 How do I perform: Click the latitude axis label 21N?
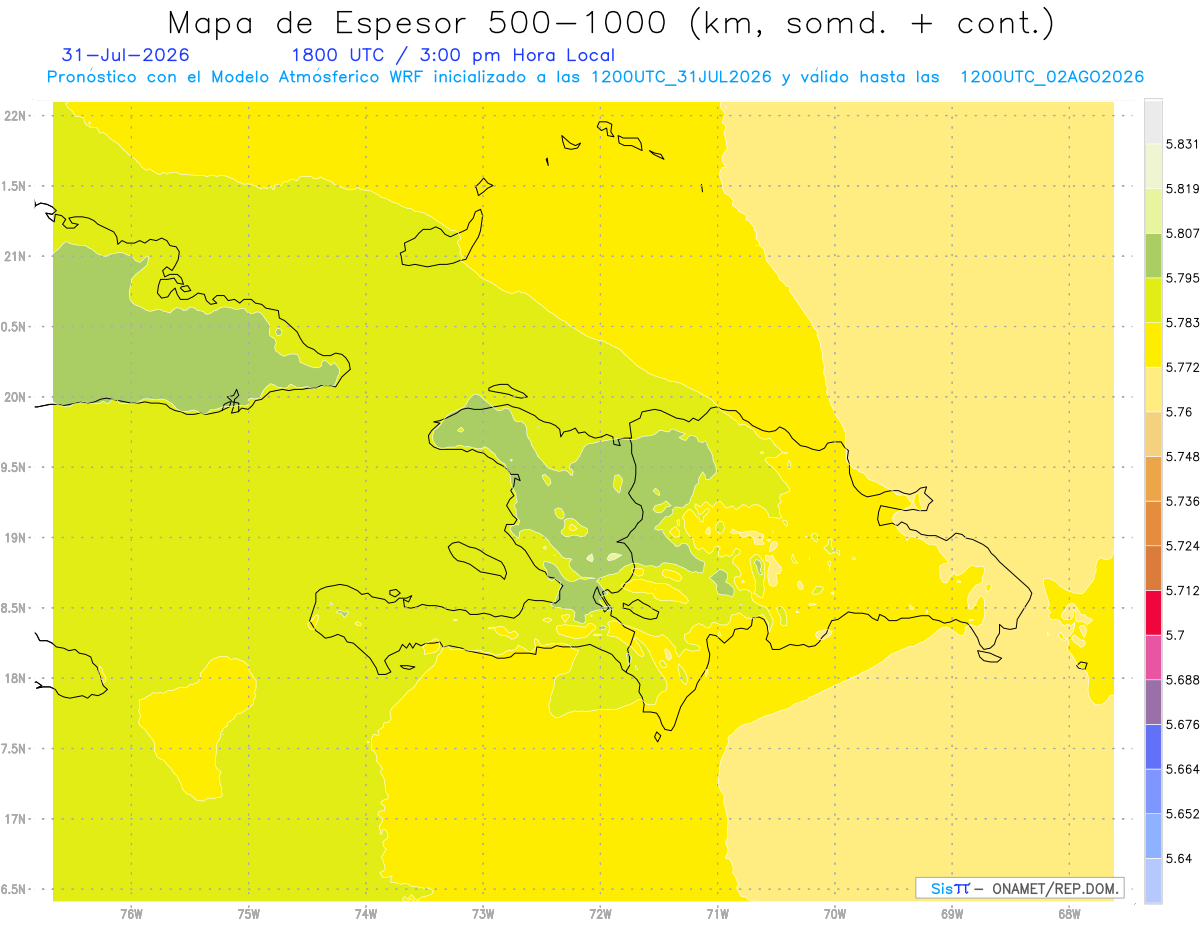[15, 257]
